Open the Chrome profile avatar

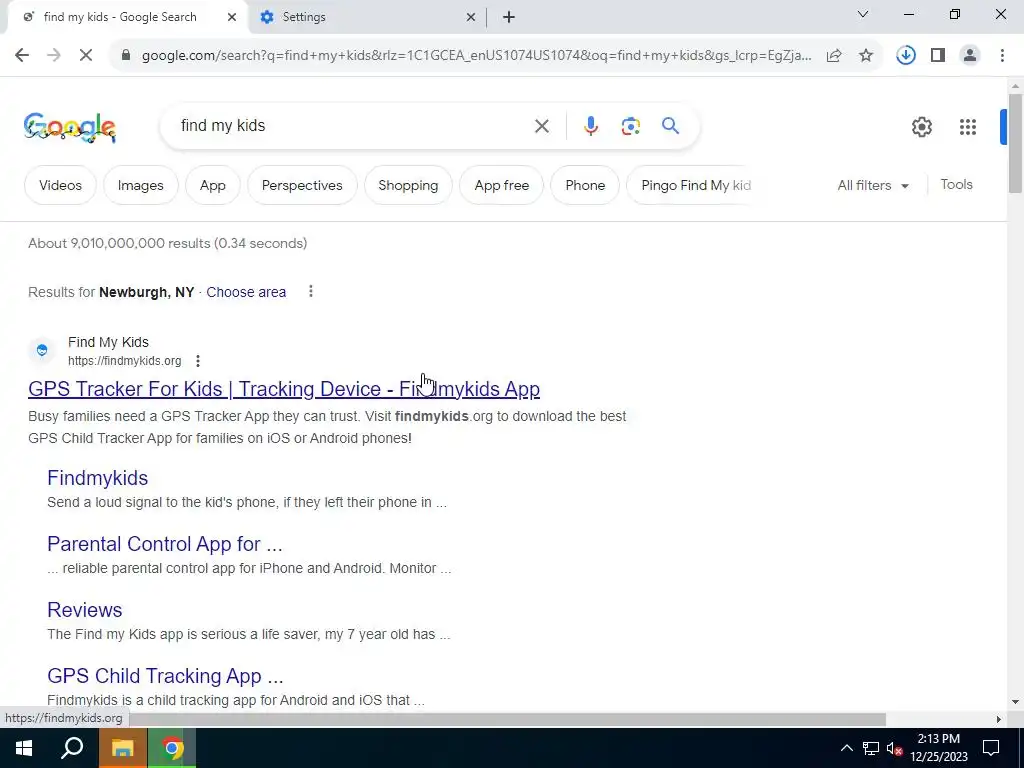click(x=970, y=56)
